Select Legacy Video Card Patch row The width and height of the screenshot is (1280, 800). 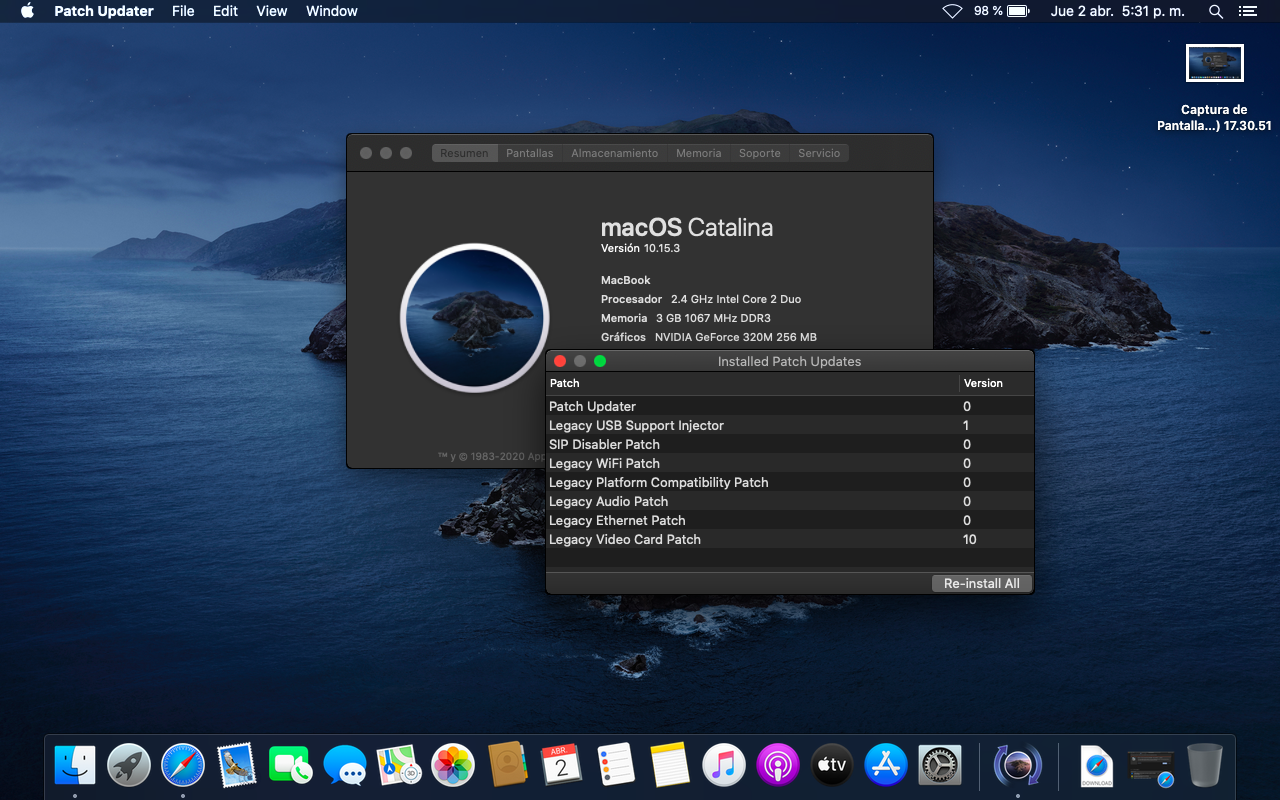click(790, 539)
